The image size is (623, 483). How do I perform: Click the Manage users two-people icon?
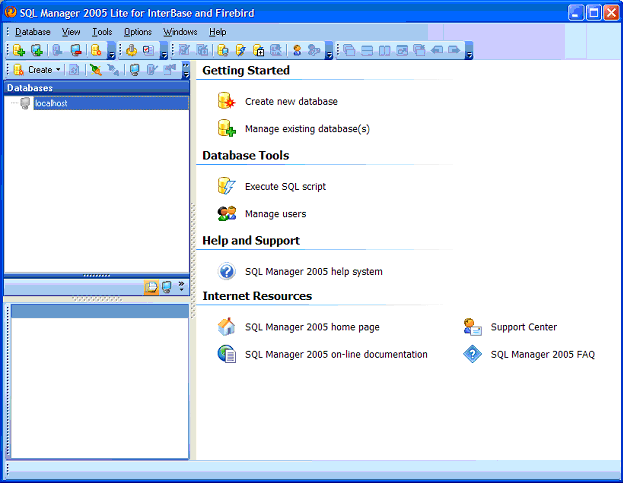[226, 214]
